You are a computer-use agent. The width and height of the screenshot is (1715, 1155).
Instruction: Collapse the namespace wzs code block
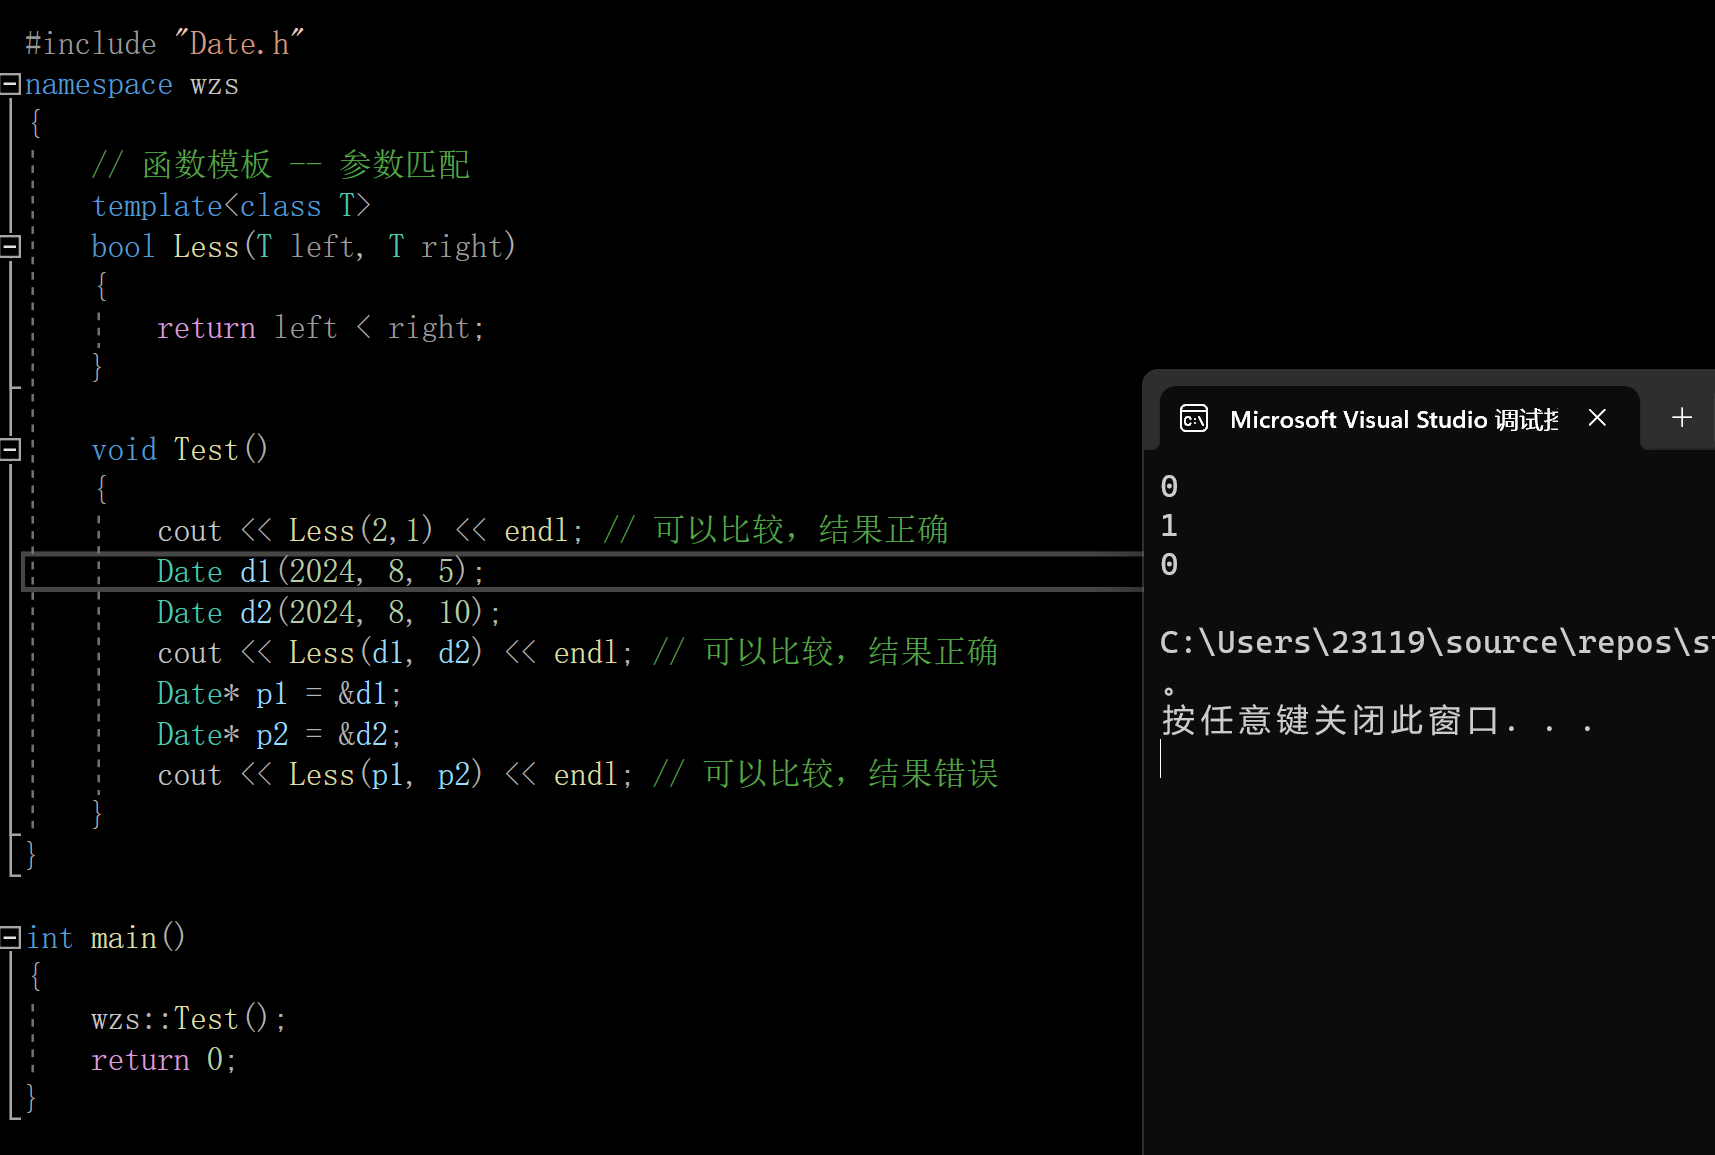point(10,84)
